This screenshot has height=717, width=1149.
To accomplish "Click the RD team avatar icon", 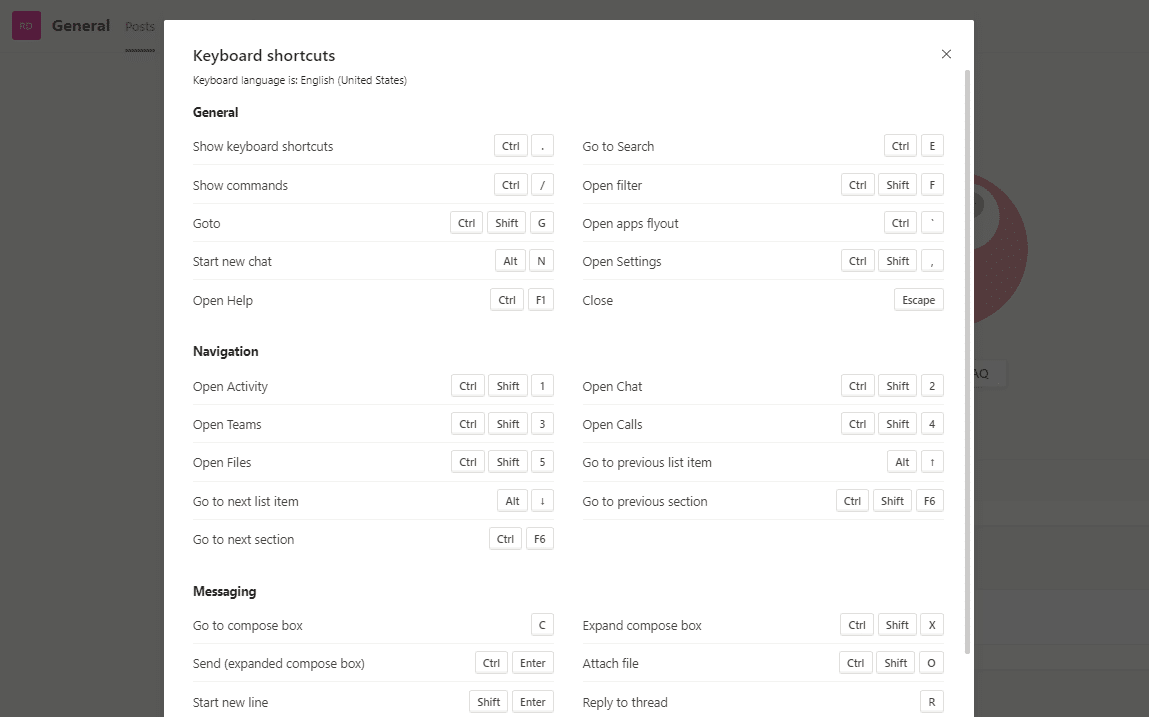I will click(25, 25).
